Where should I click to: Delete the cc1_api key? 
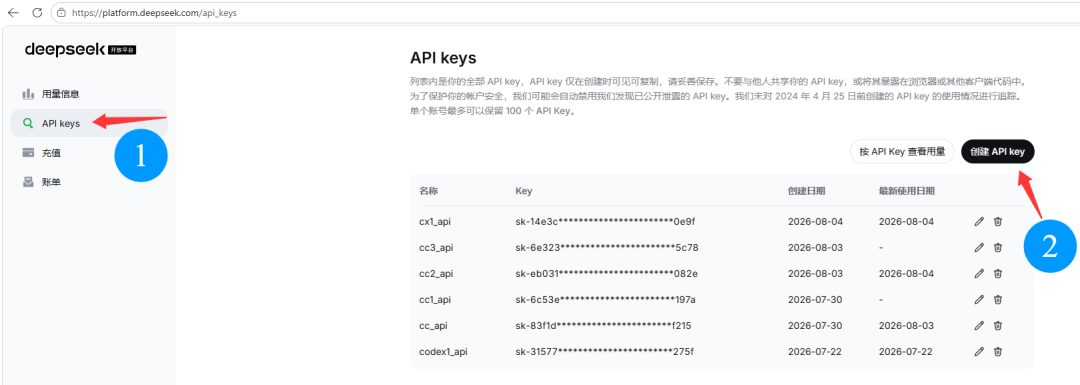tap(997, 300)
